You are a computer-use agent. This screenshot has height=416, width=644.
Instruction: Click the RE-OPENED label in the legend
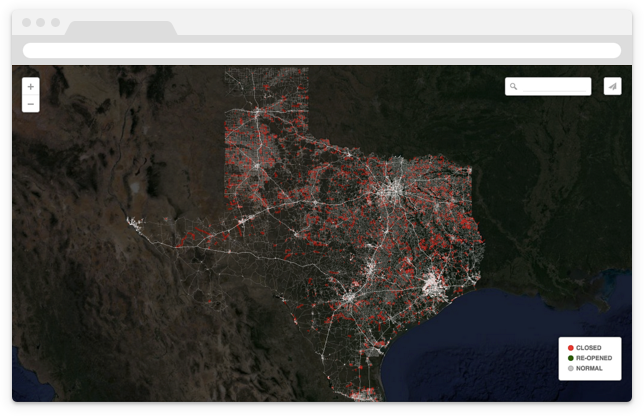click(x=594, y=358)
